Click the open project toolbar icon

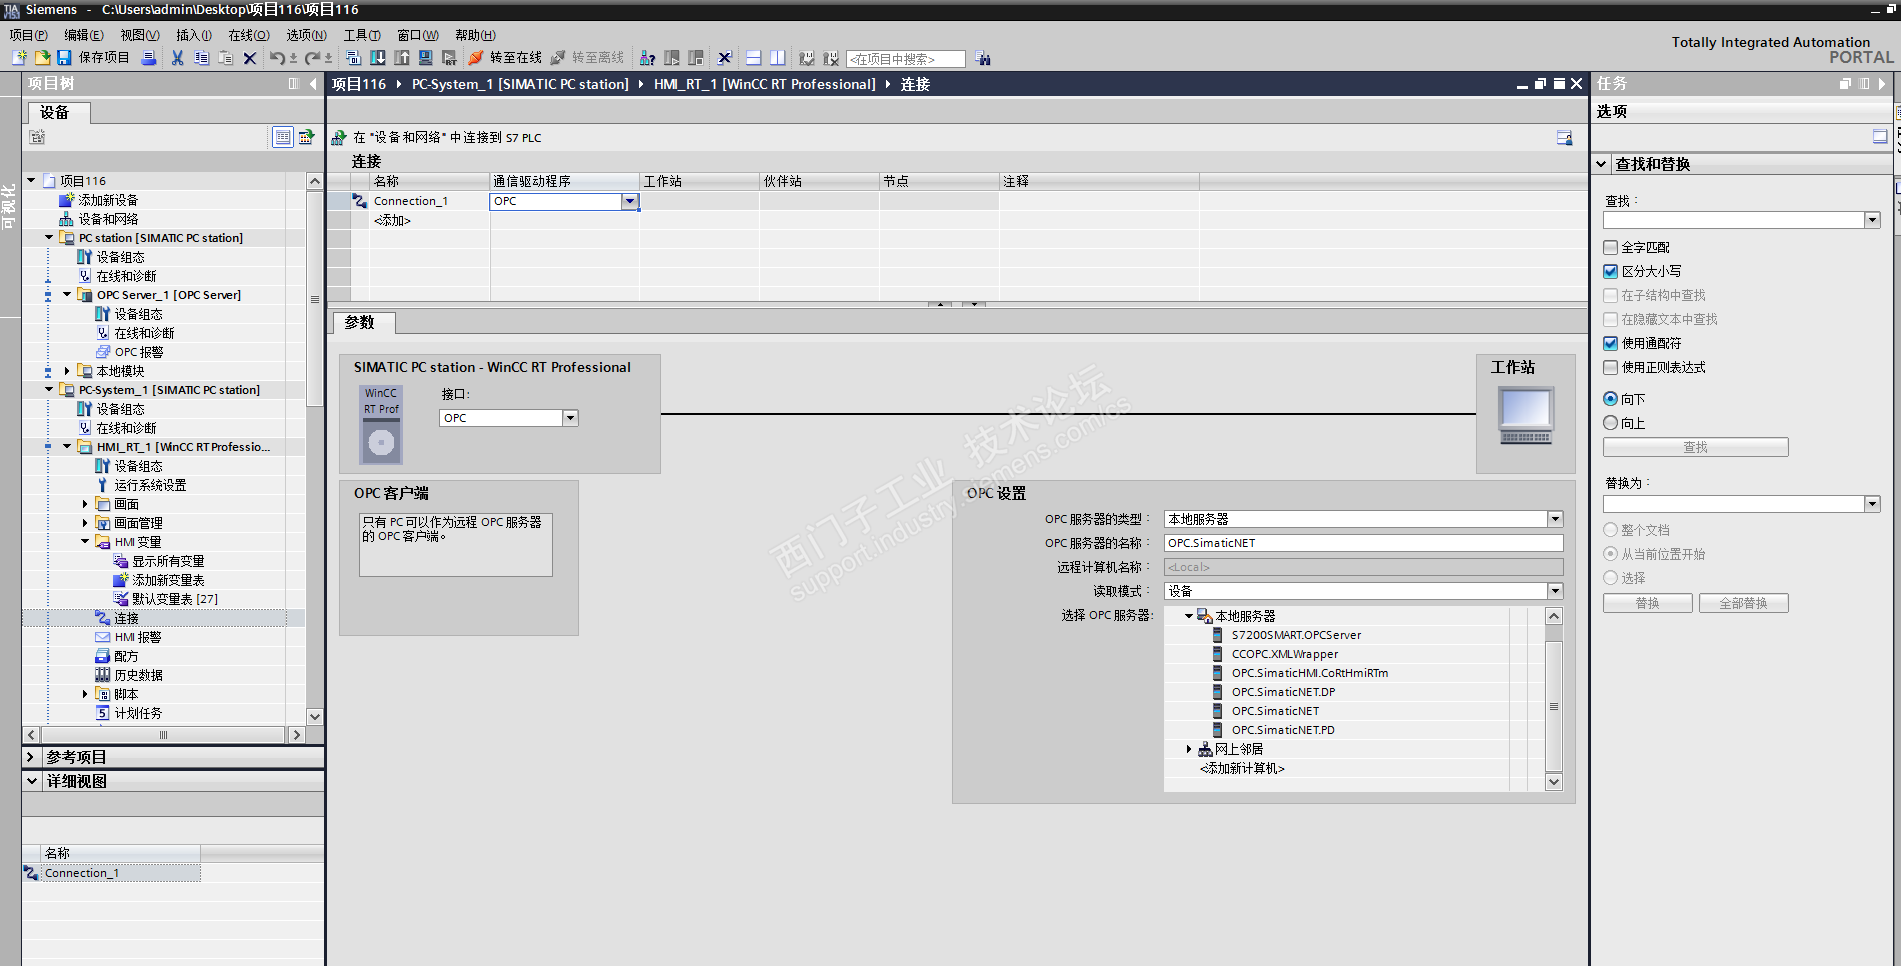[42, 58]
